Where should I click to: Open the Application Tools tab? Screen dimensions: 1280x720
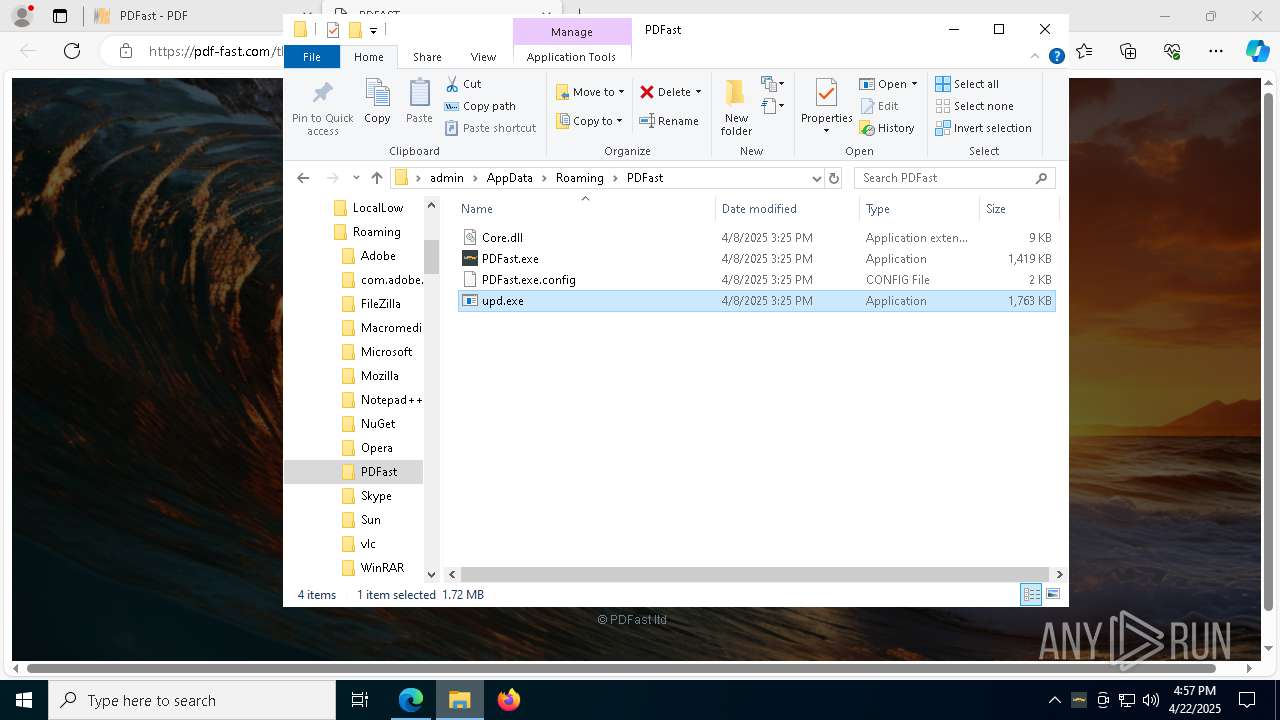pos(571,57)
